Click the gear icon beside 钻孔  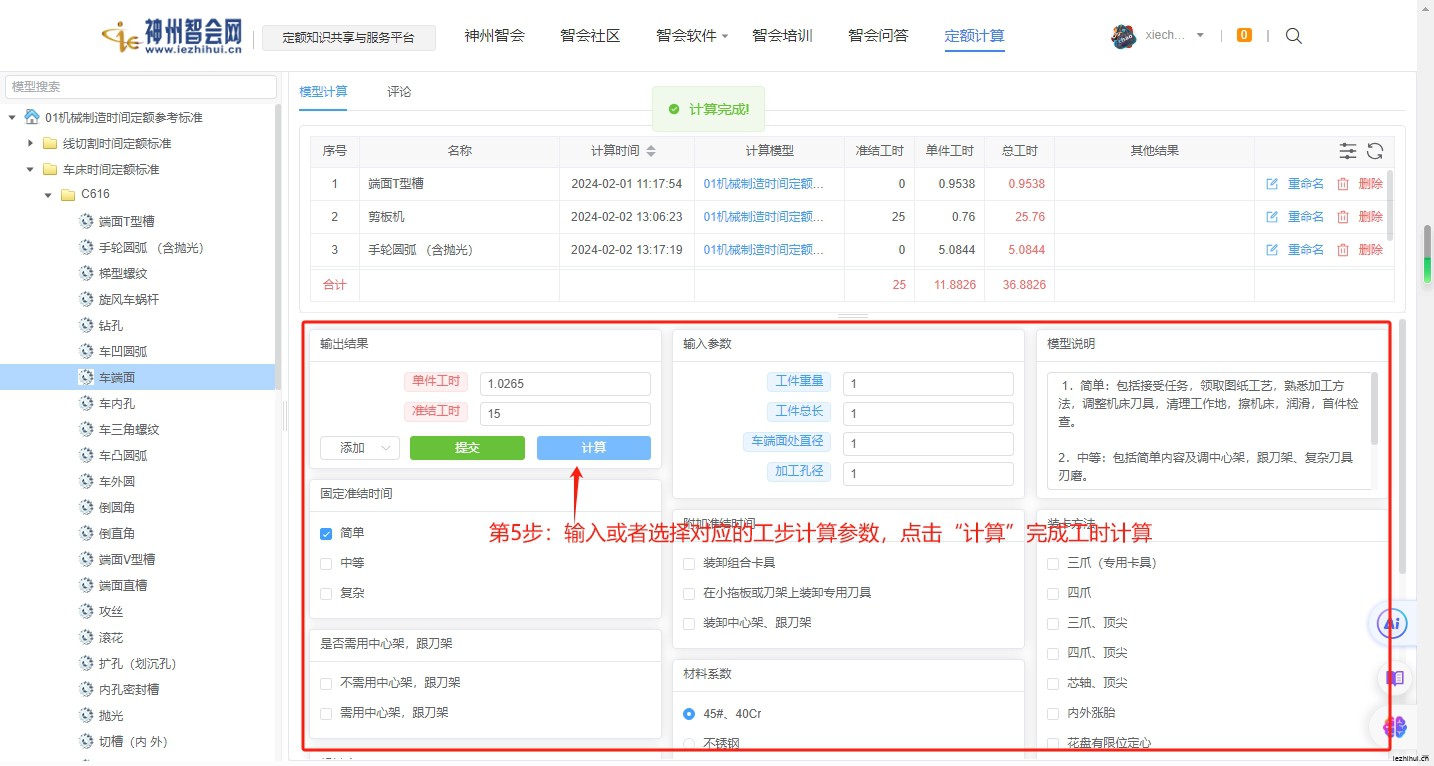(86, 326)
